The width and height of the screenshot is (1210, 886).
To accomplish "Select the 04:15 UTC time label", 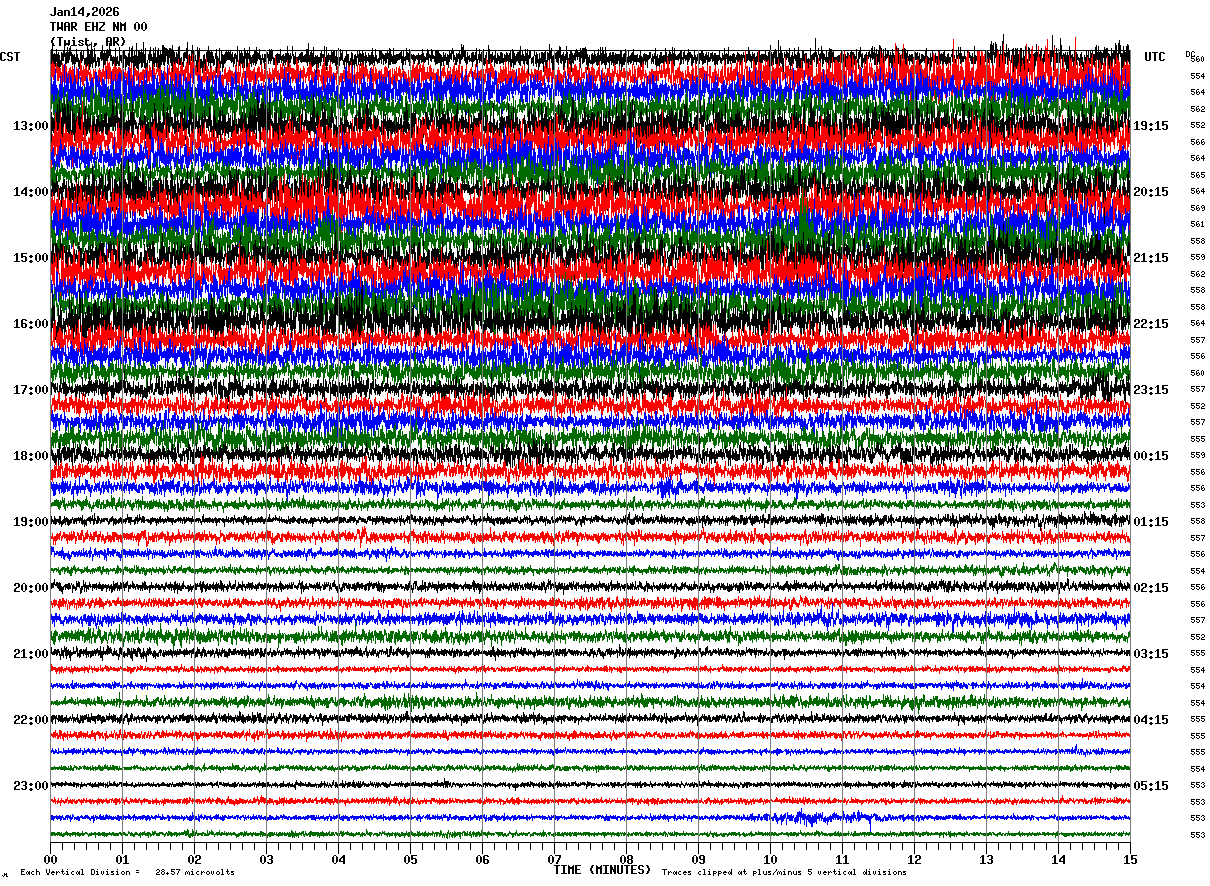I will click(x=1151, y=720).
